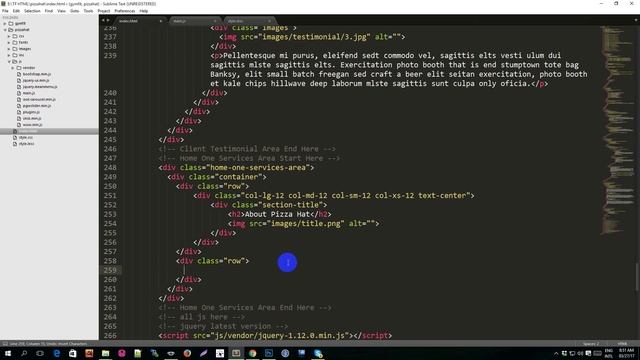
Task: Toggle the side panel switcher in status bar
Action: (x=5, y=344)
